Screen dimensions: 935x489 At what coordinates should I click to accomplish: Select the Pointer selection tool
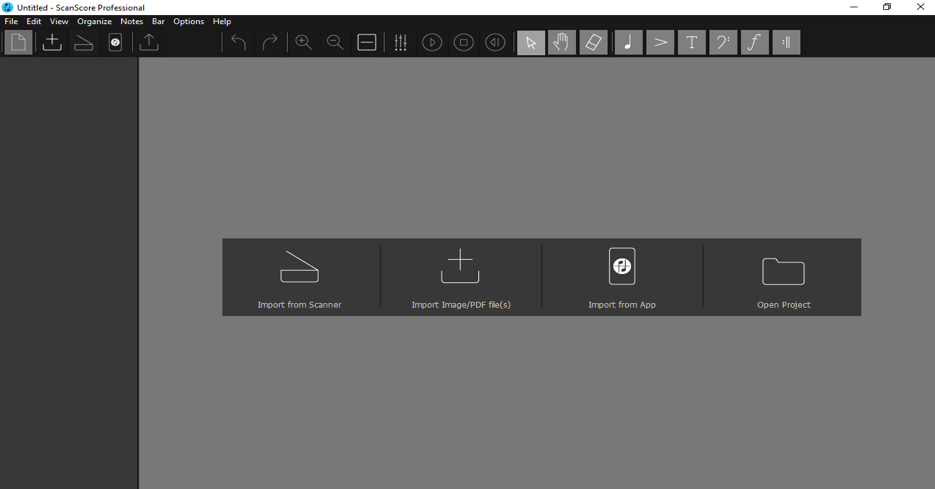pos(531,42)
